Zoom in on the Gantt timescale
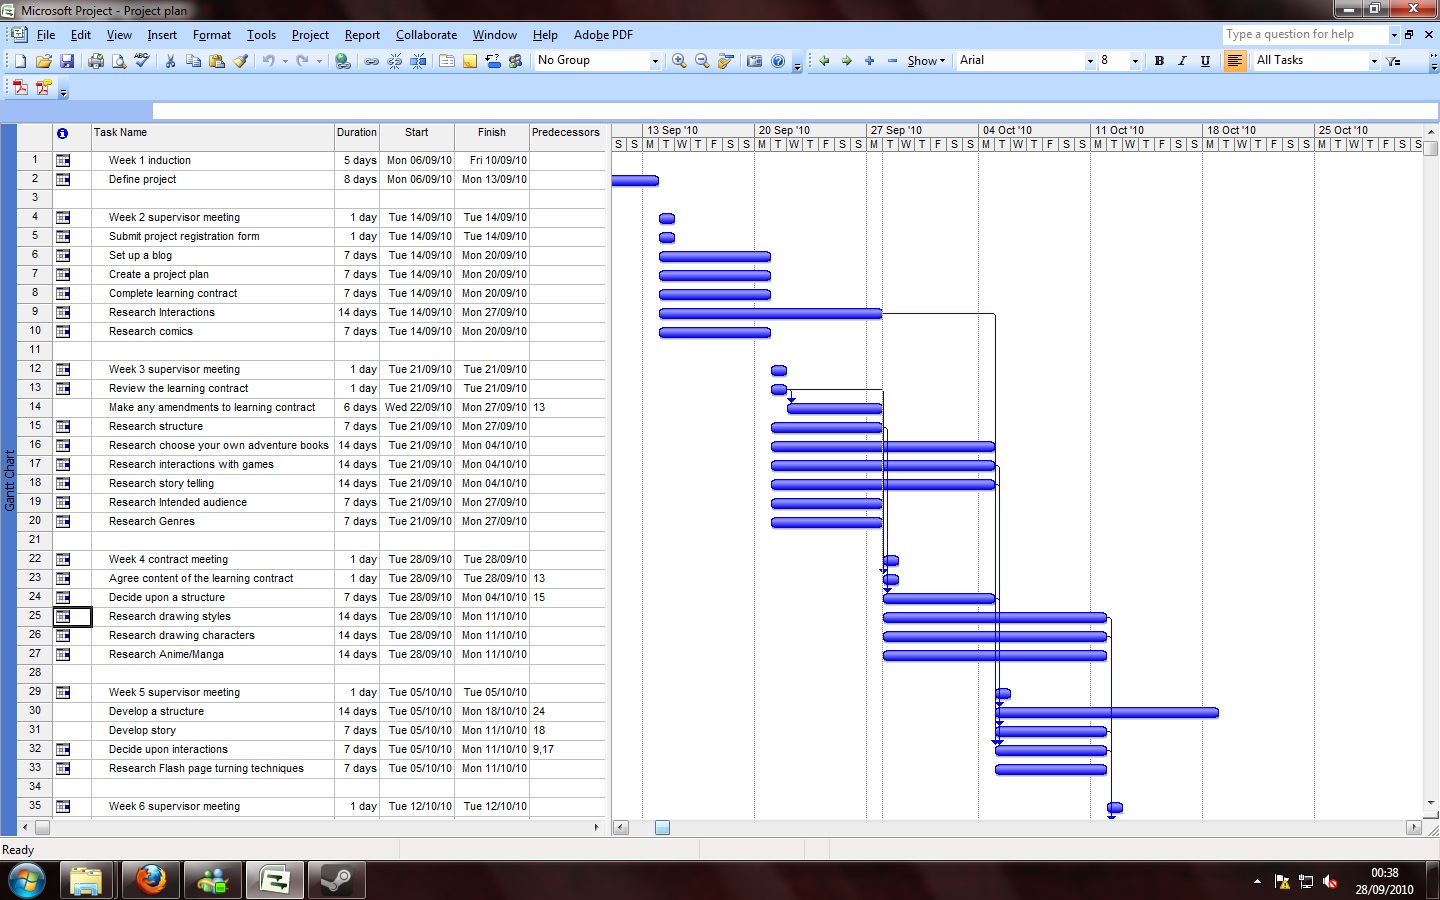 click(679, 61)
